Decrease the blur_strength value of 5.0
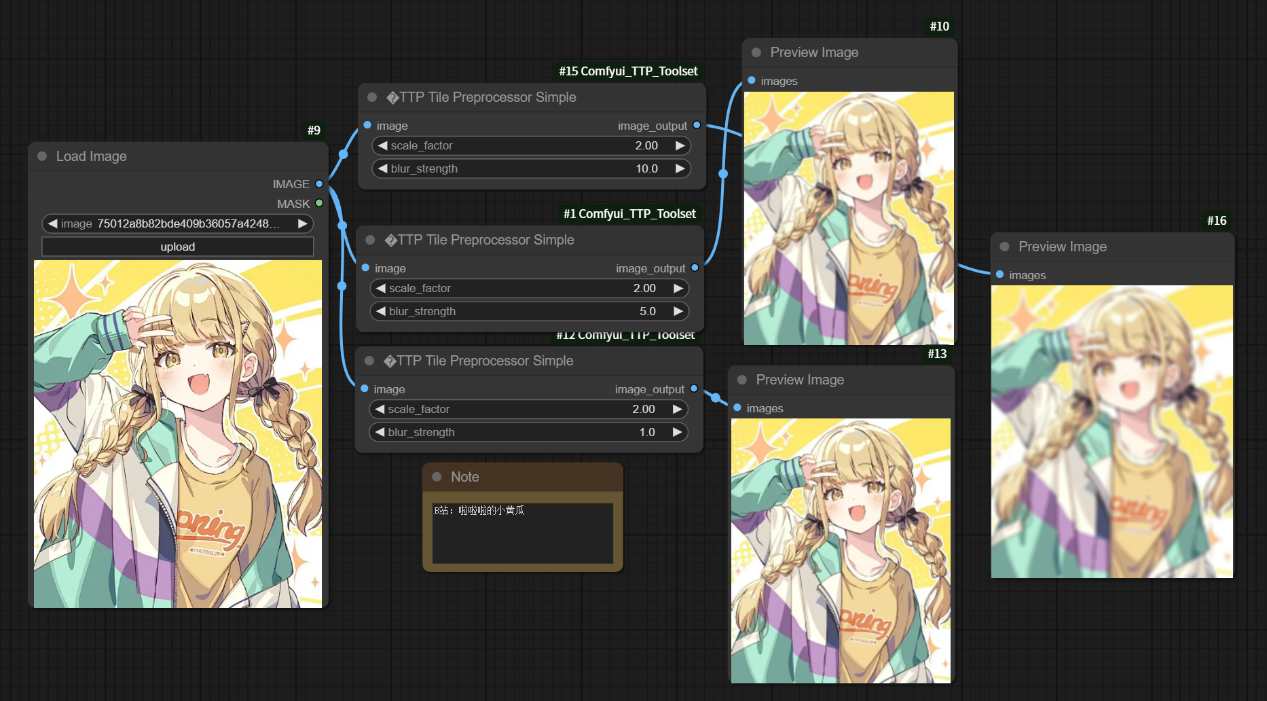 coord(381,311)
